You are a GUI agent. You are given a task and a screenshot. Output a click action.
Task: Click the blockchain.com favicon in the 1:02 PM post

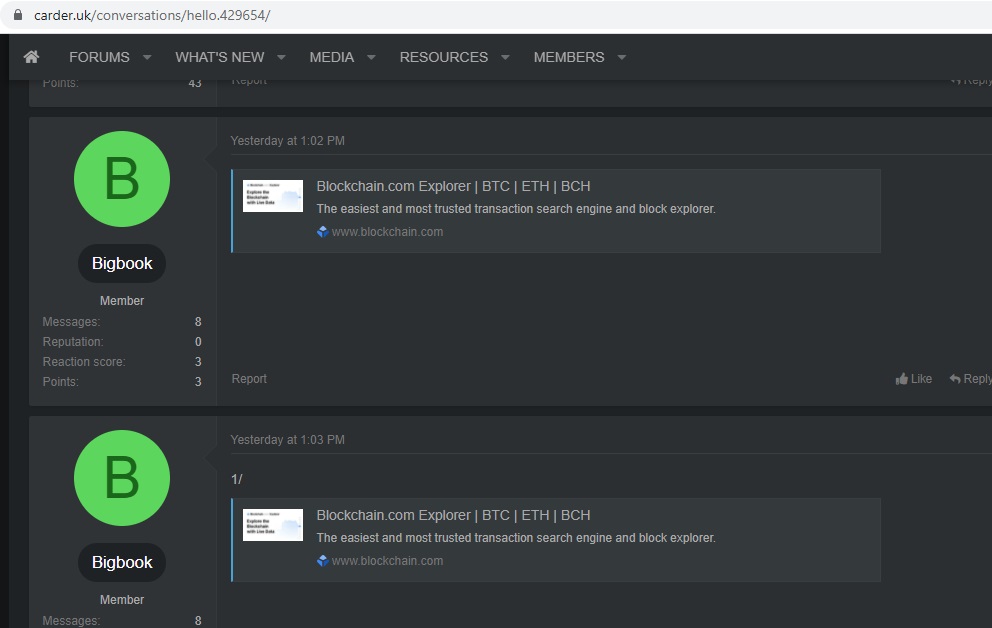(323, 232)
